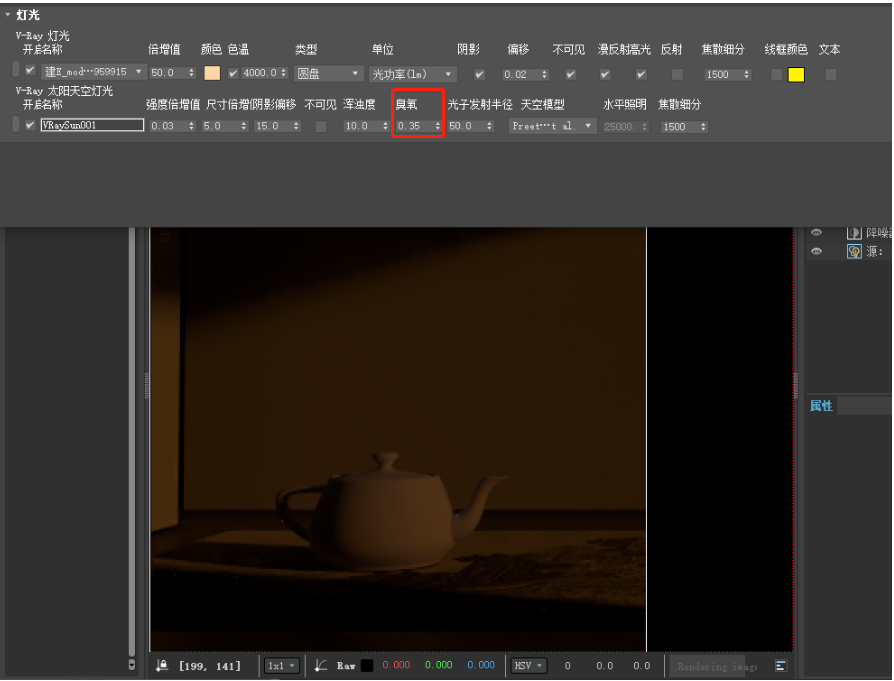Open the 类型 dropdown showing 圆盘
This screenshot has width=894, height=681.
328,72
